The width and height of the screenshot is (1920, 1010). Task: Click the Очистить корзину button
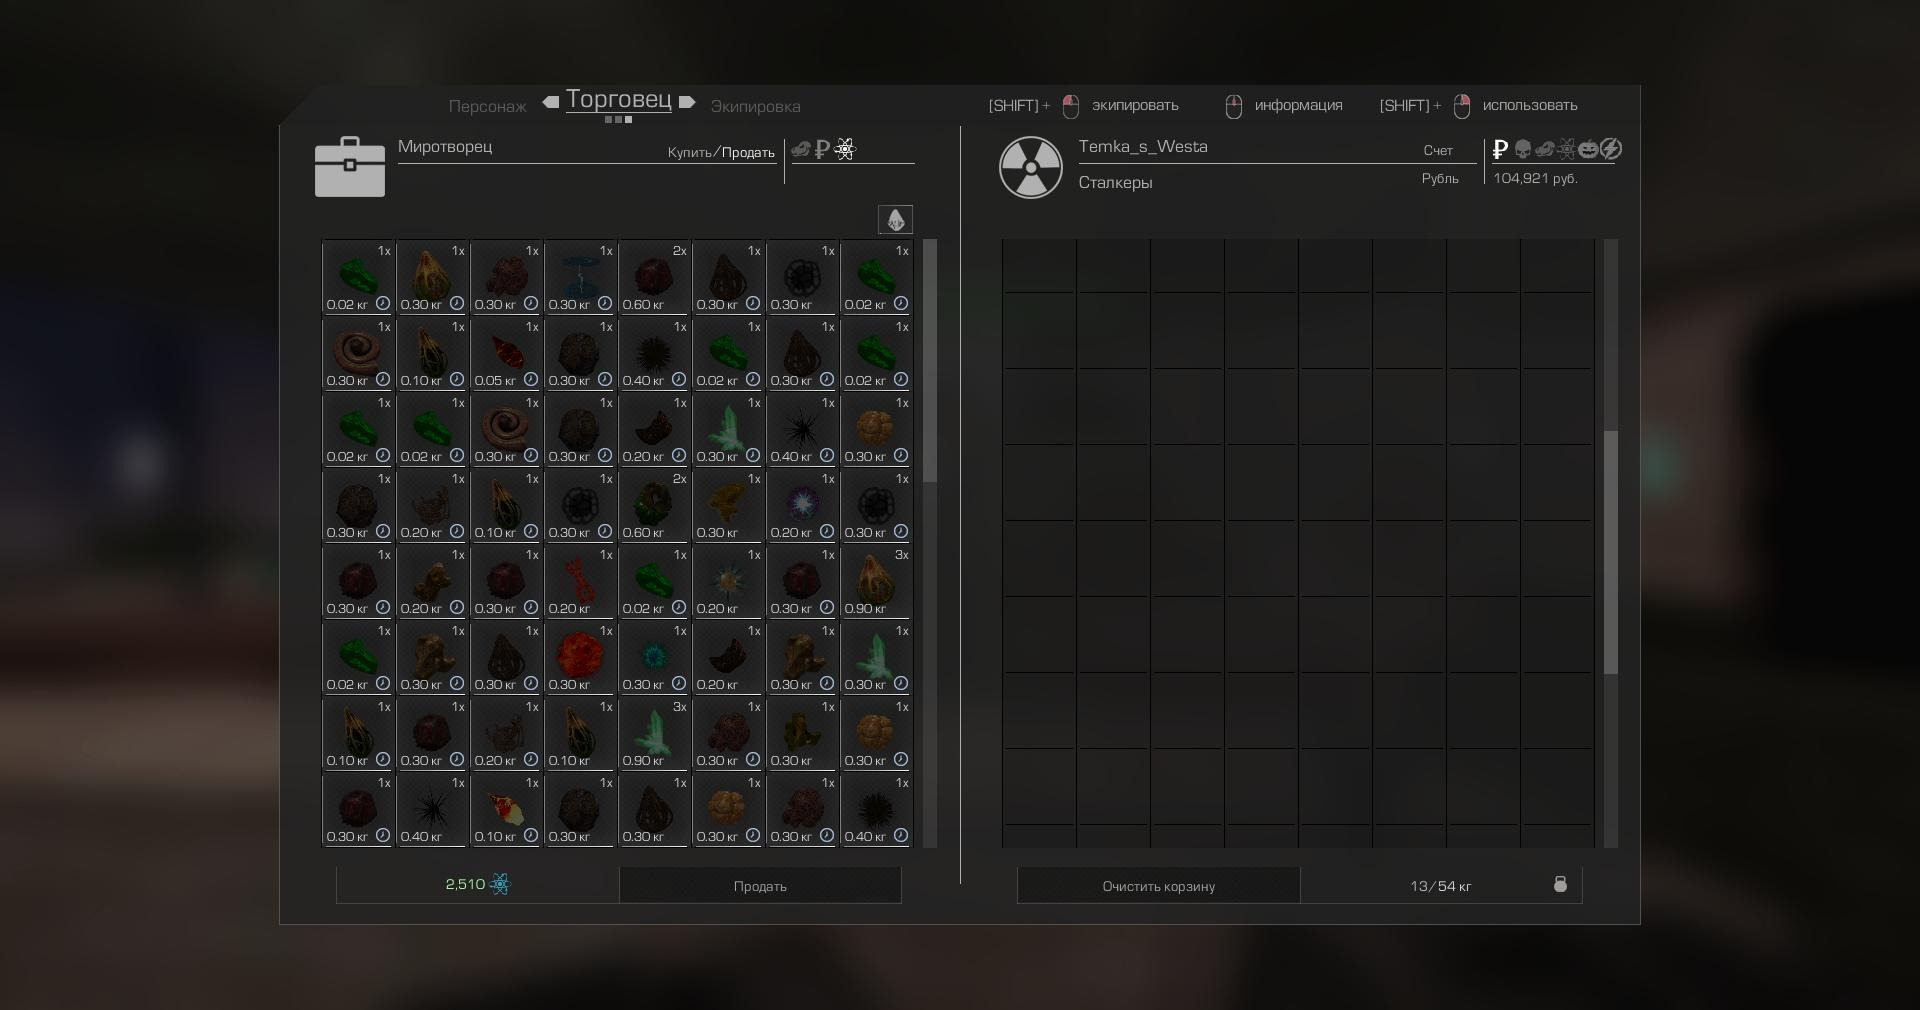[x=1159, y=886]
